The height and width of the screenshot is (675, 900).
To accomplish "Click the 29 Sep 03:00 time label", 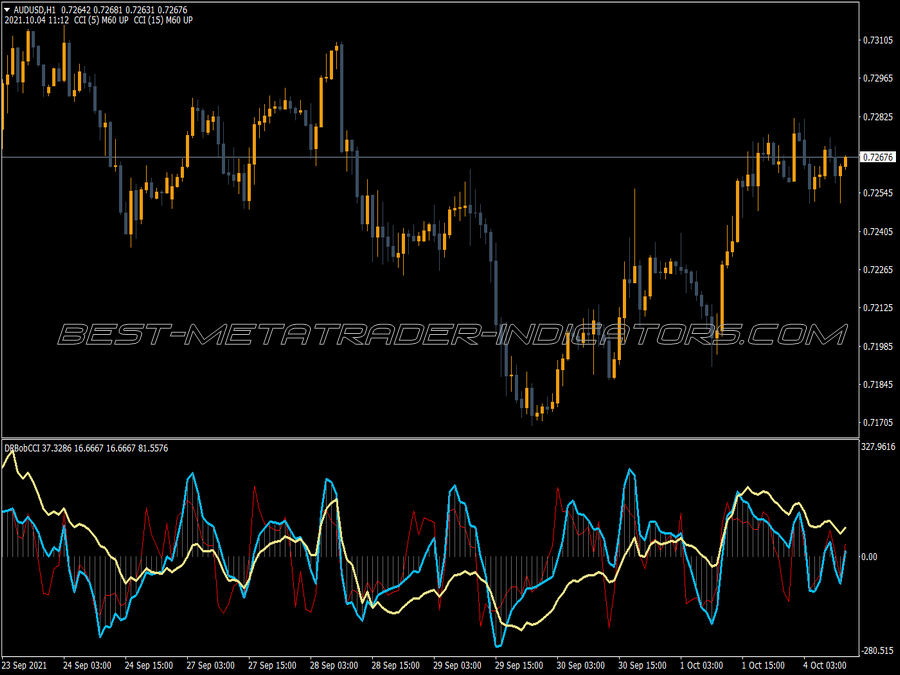I will pos(457,665).
